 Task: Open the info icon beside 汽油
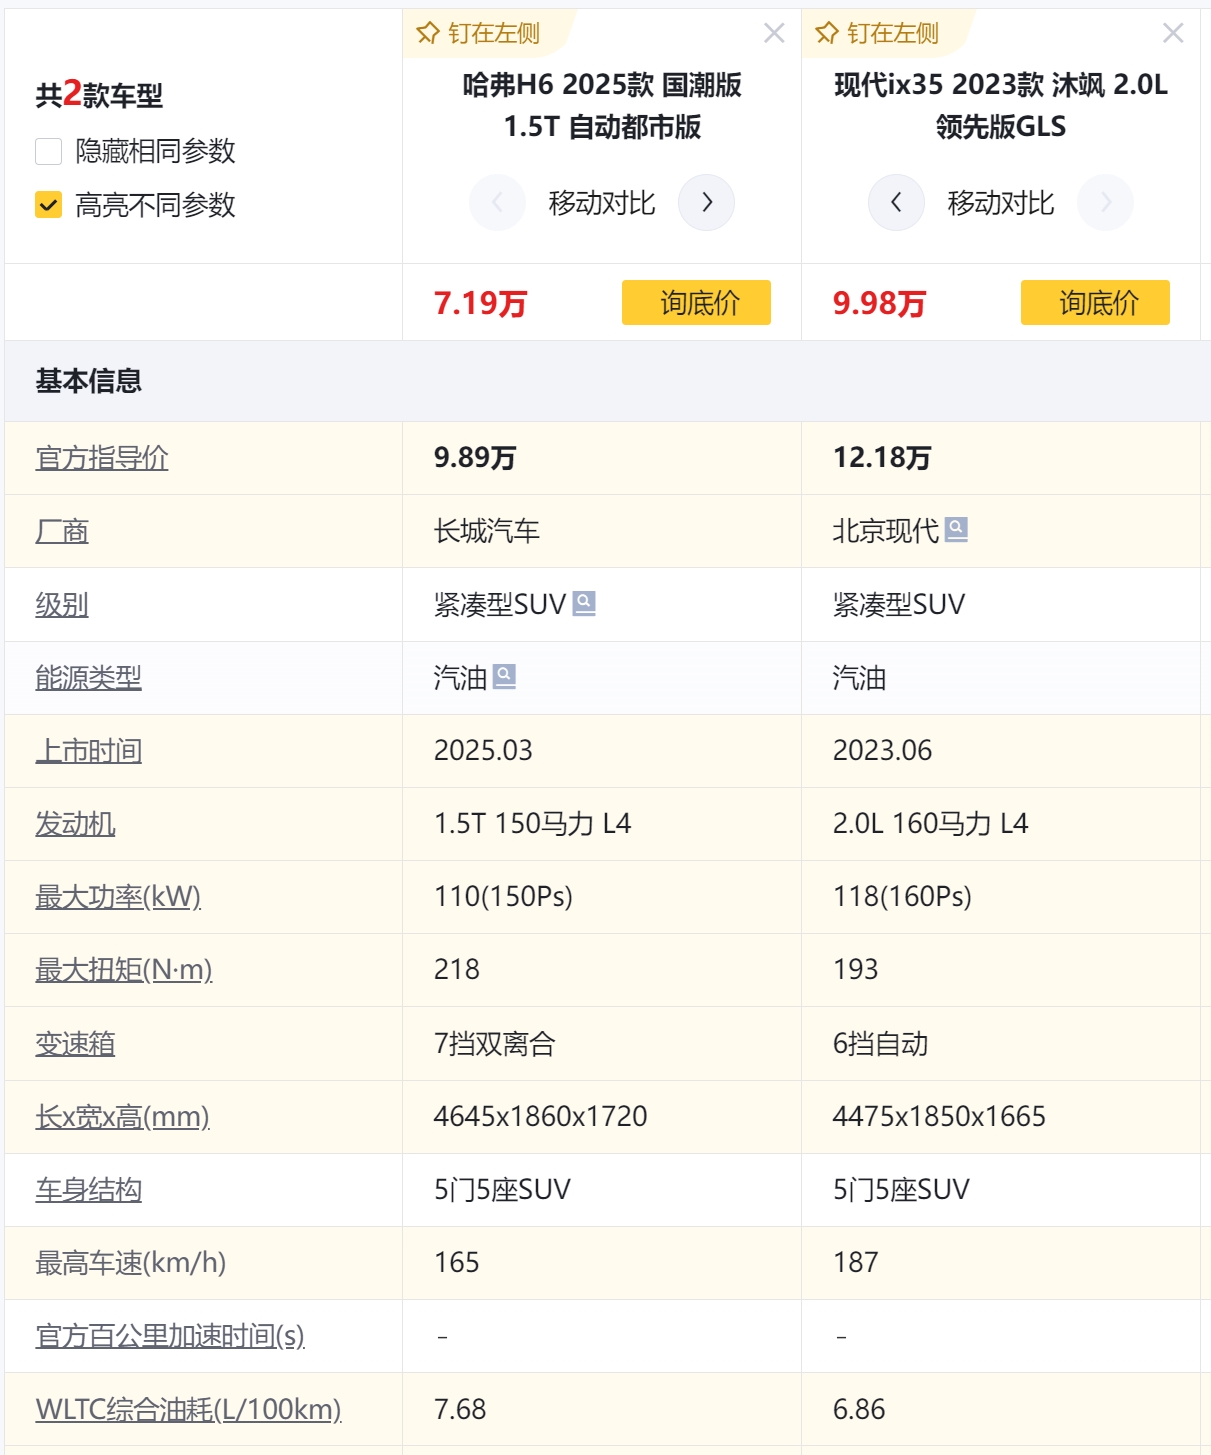(504, 677)
